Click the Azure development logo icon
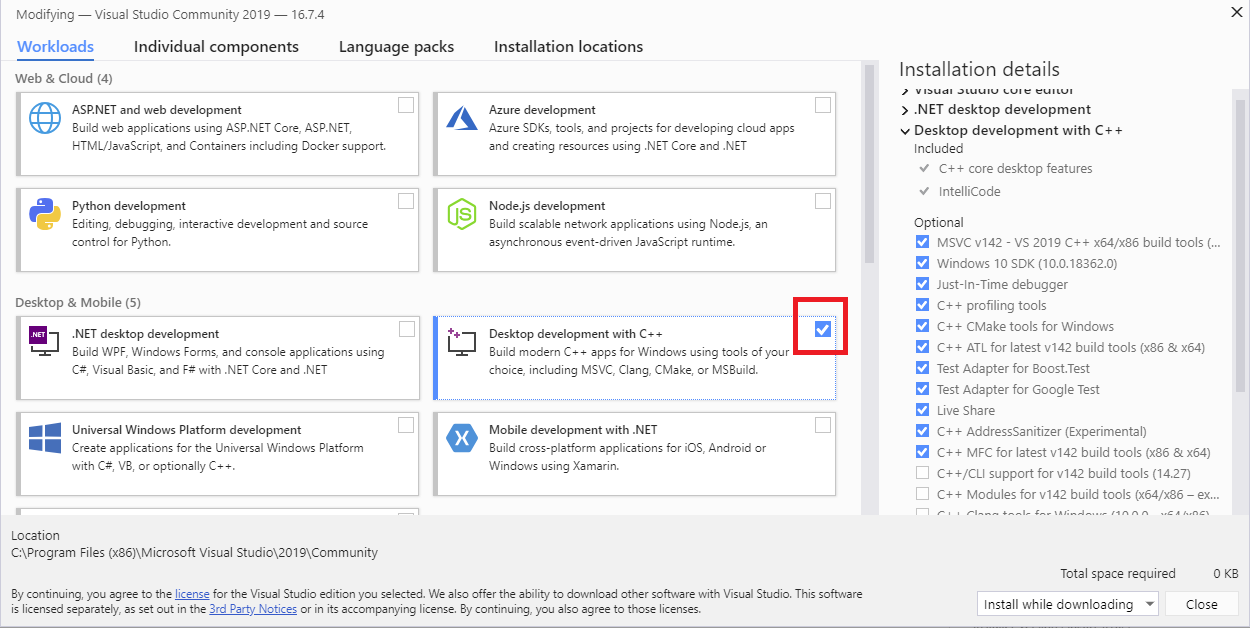The width and height of the screenshot is (1250, 628). coord(462,119)
